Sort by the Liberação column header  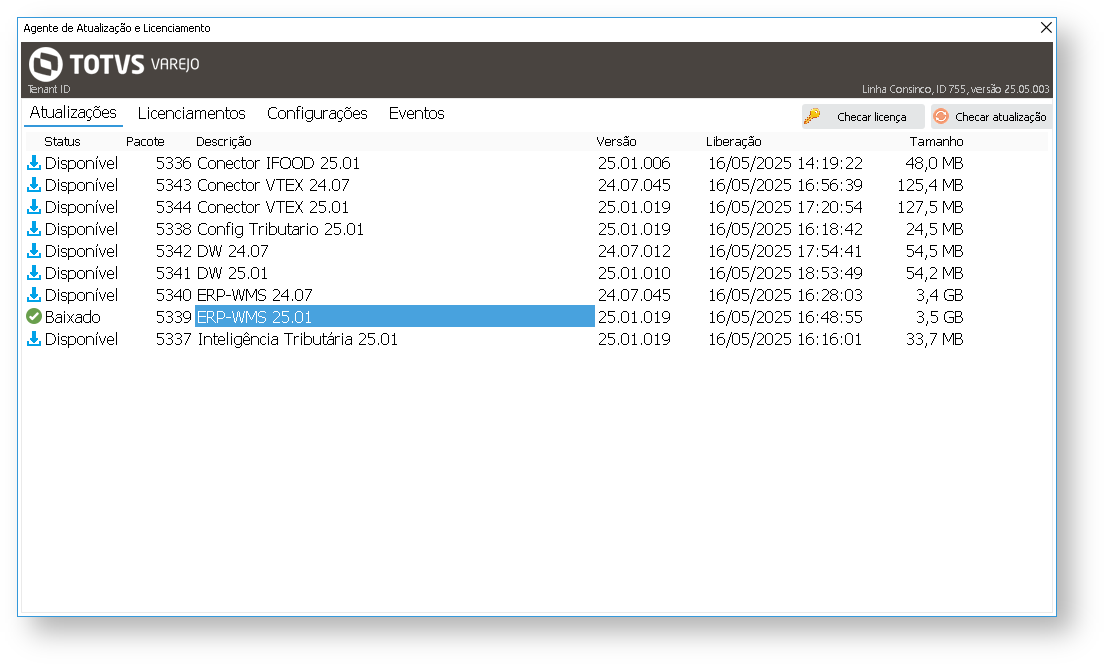pos(734,142)
